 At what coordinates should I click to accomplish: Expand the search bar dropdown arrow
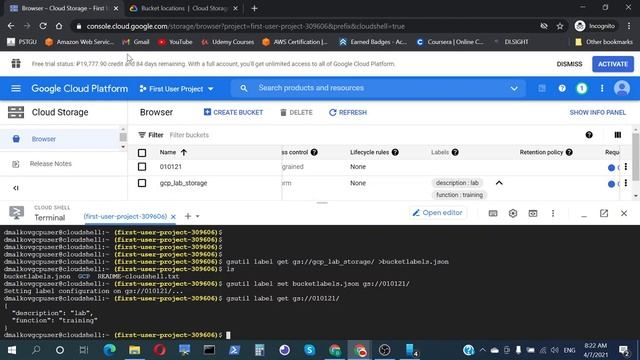coord(514,89)
